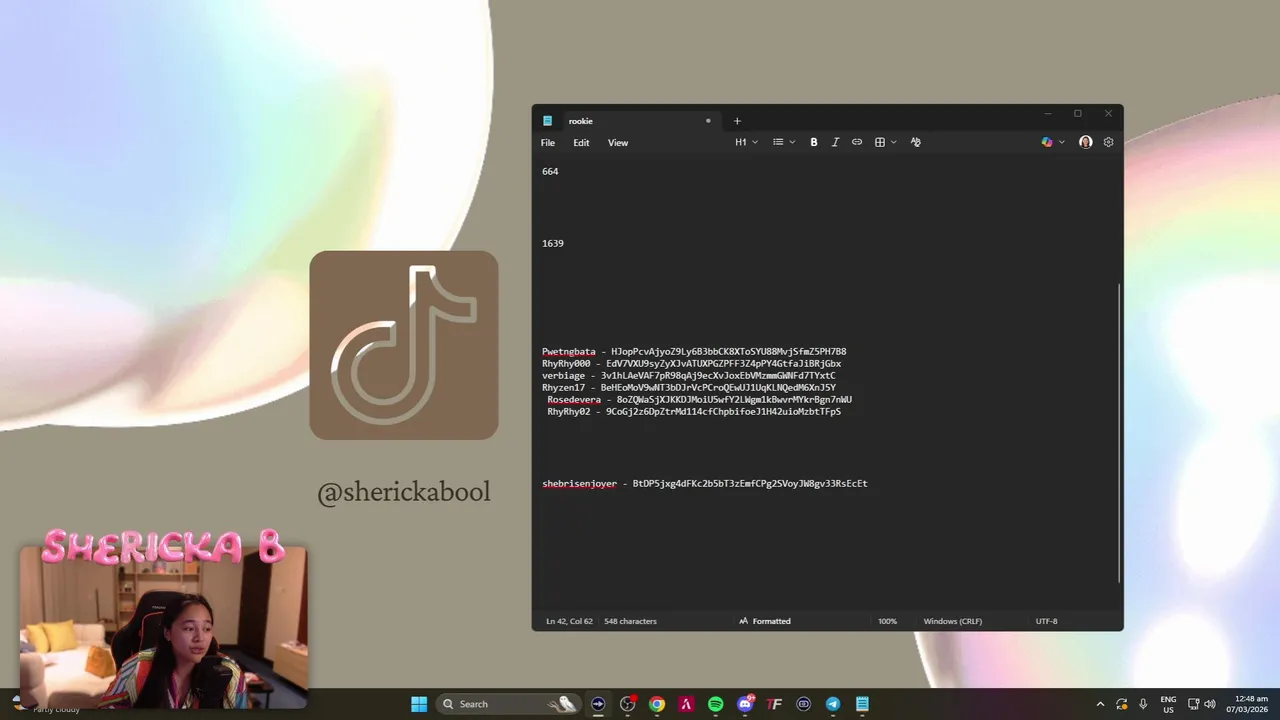Screen dimensions: 1280x720
Task: Click the word Pwetngbata
Action: 569,352
